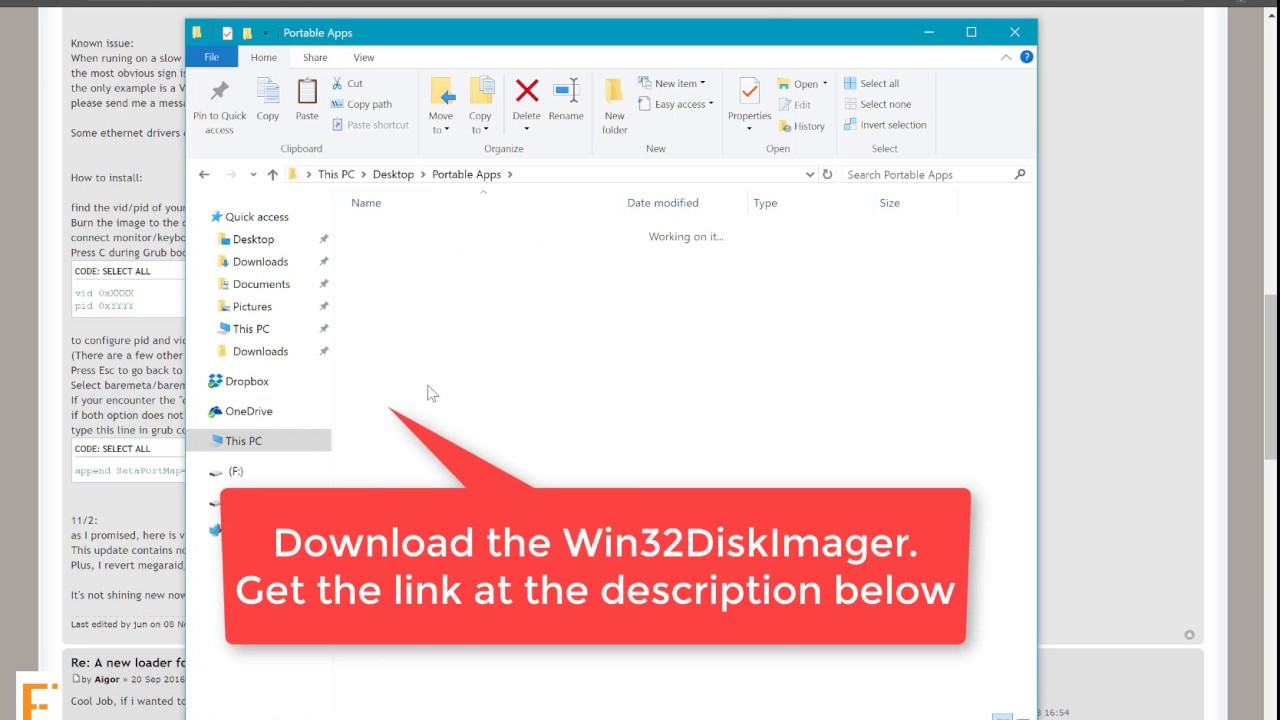This screenshot has width=1280, height=720.
Task: Switch to the Home ribbon tab
Action: click(x=264, y=58)
